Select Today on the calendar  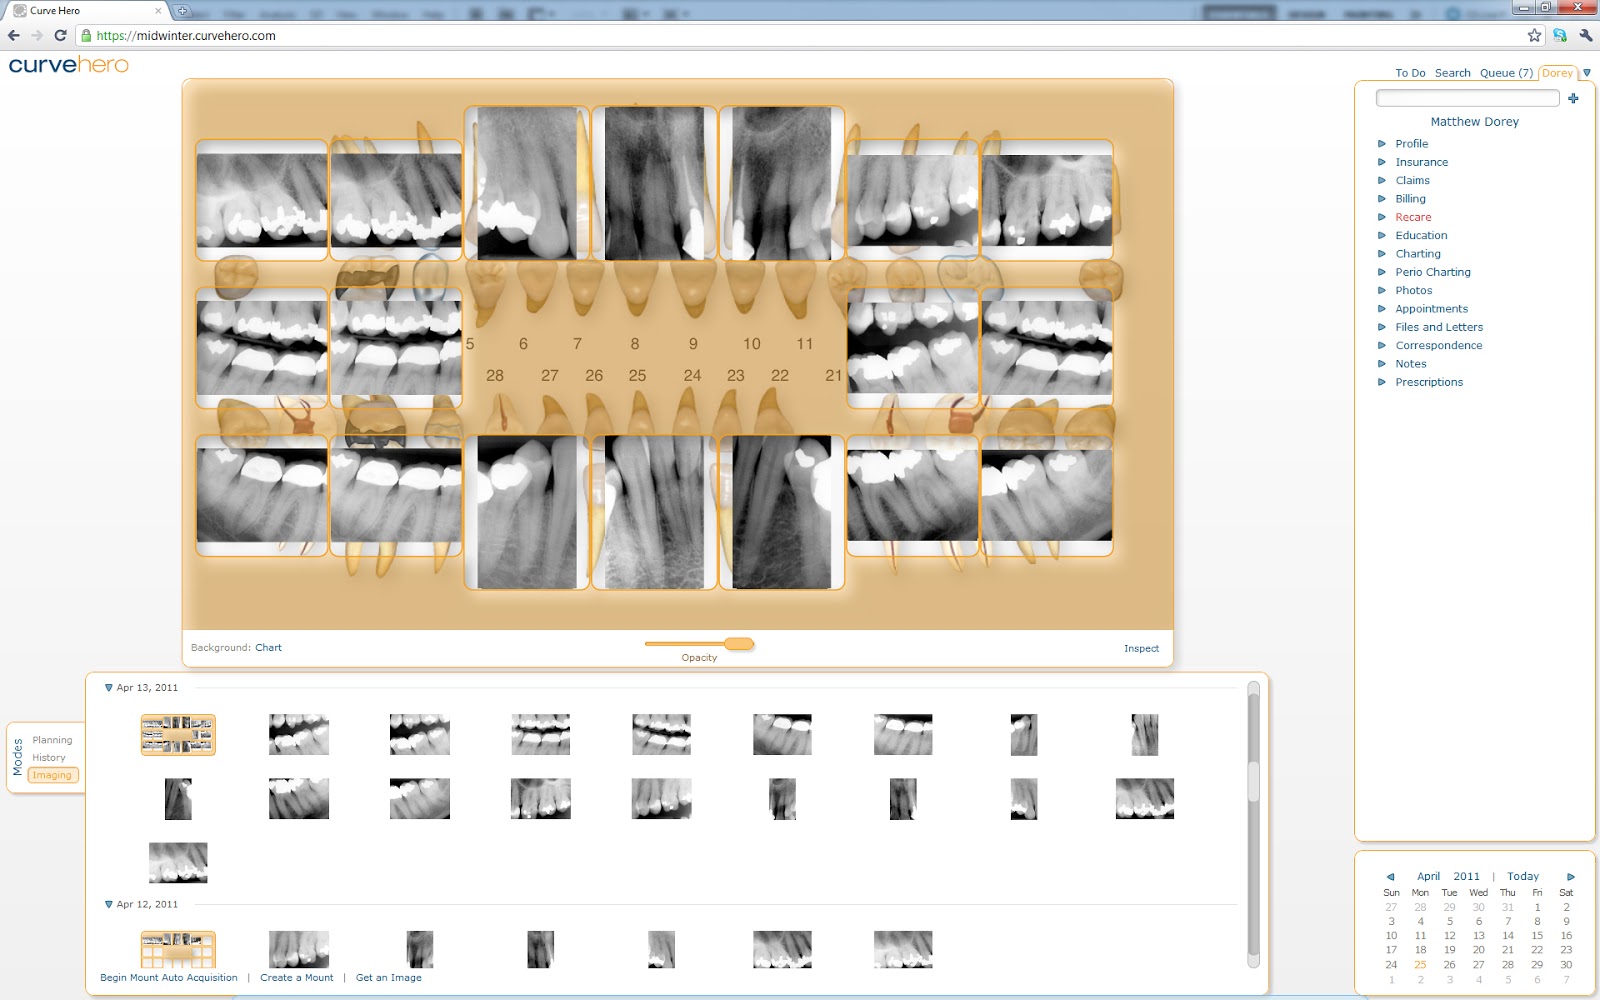(1523, 876)
